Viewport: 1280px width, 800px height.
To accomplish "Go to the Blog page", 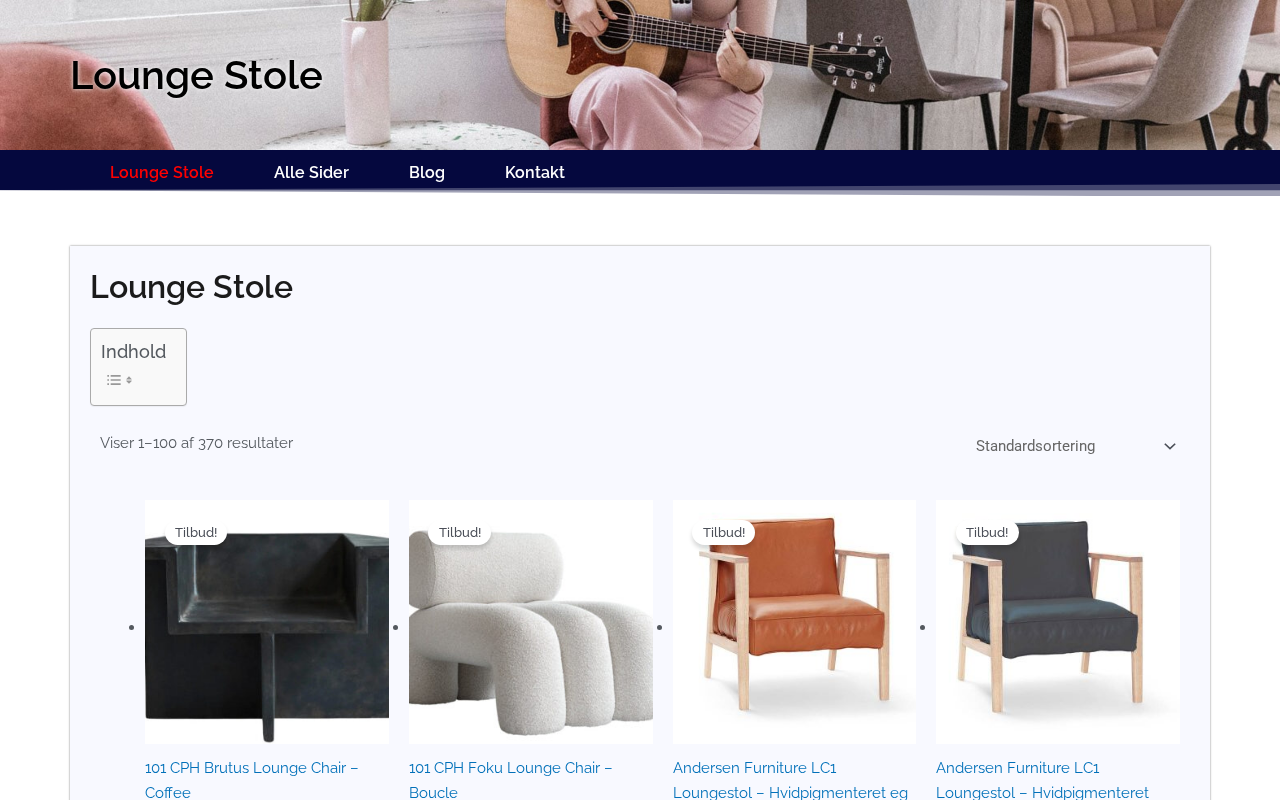I will [427, 172].
